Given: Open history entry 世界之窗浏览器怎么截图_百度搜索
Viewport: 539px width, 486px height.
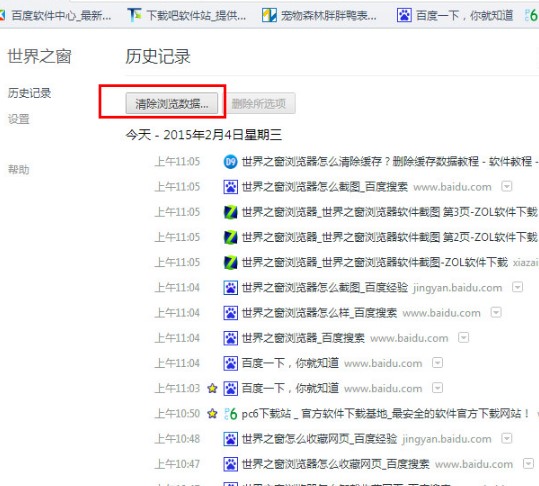Looking at the screenshot, I should point(324,187).
